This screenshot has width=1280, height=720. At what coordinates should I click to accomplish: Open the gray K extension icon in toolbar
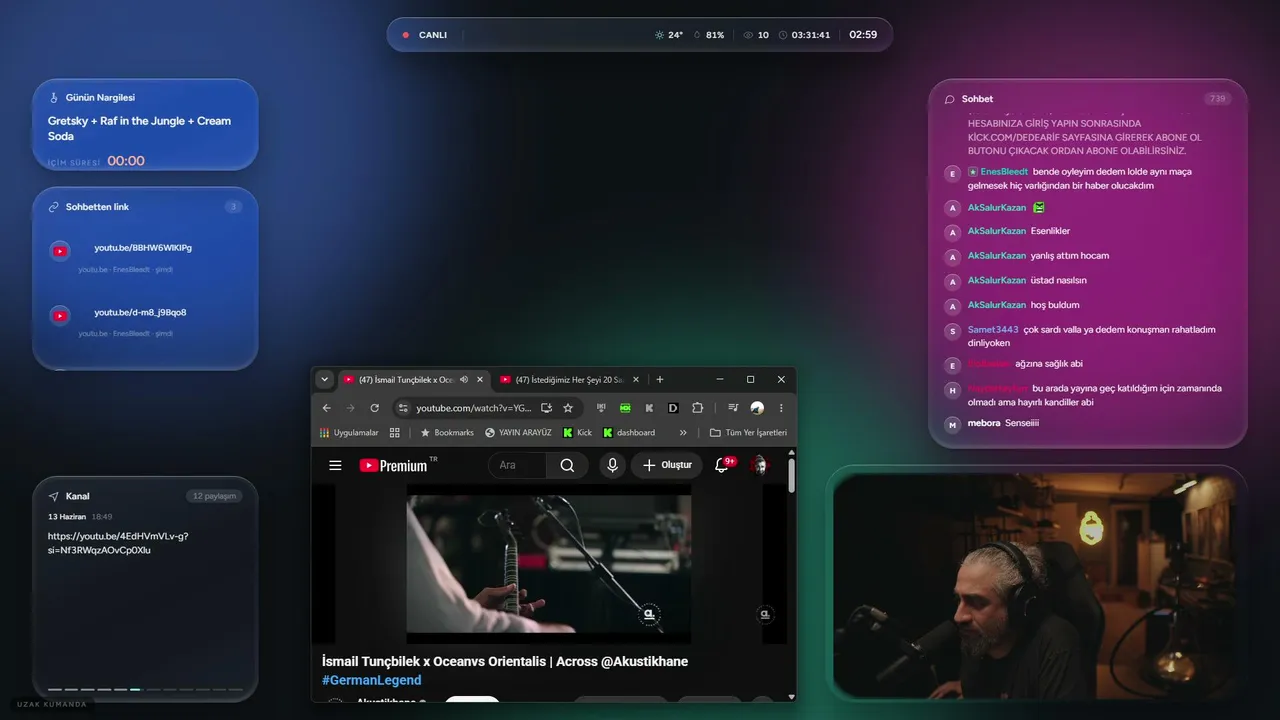click(x=649, y=408)
